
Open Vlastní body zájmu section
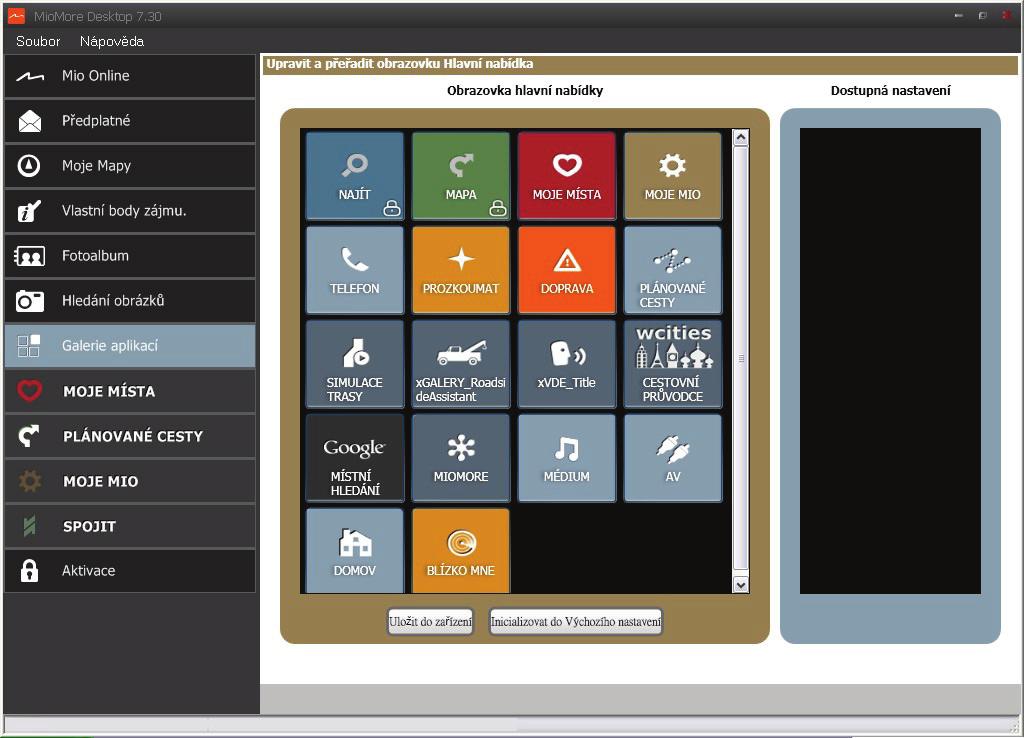[130, 211]
